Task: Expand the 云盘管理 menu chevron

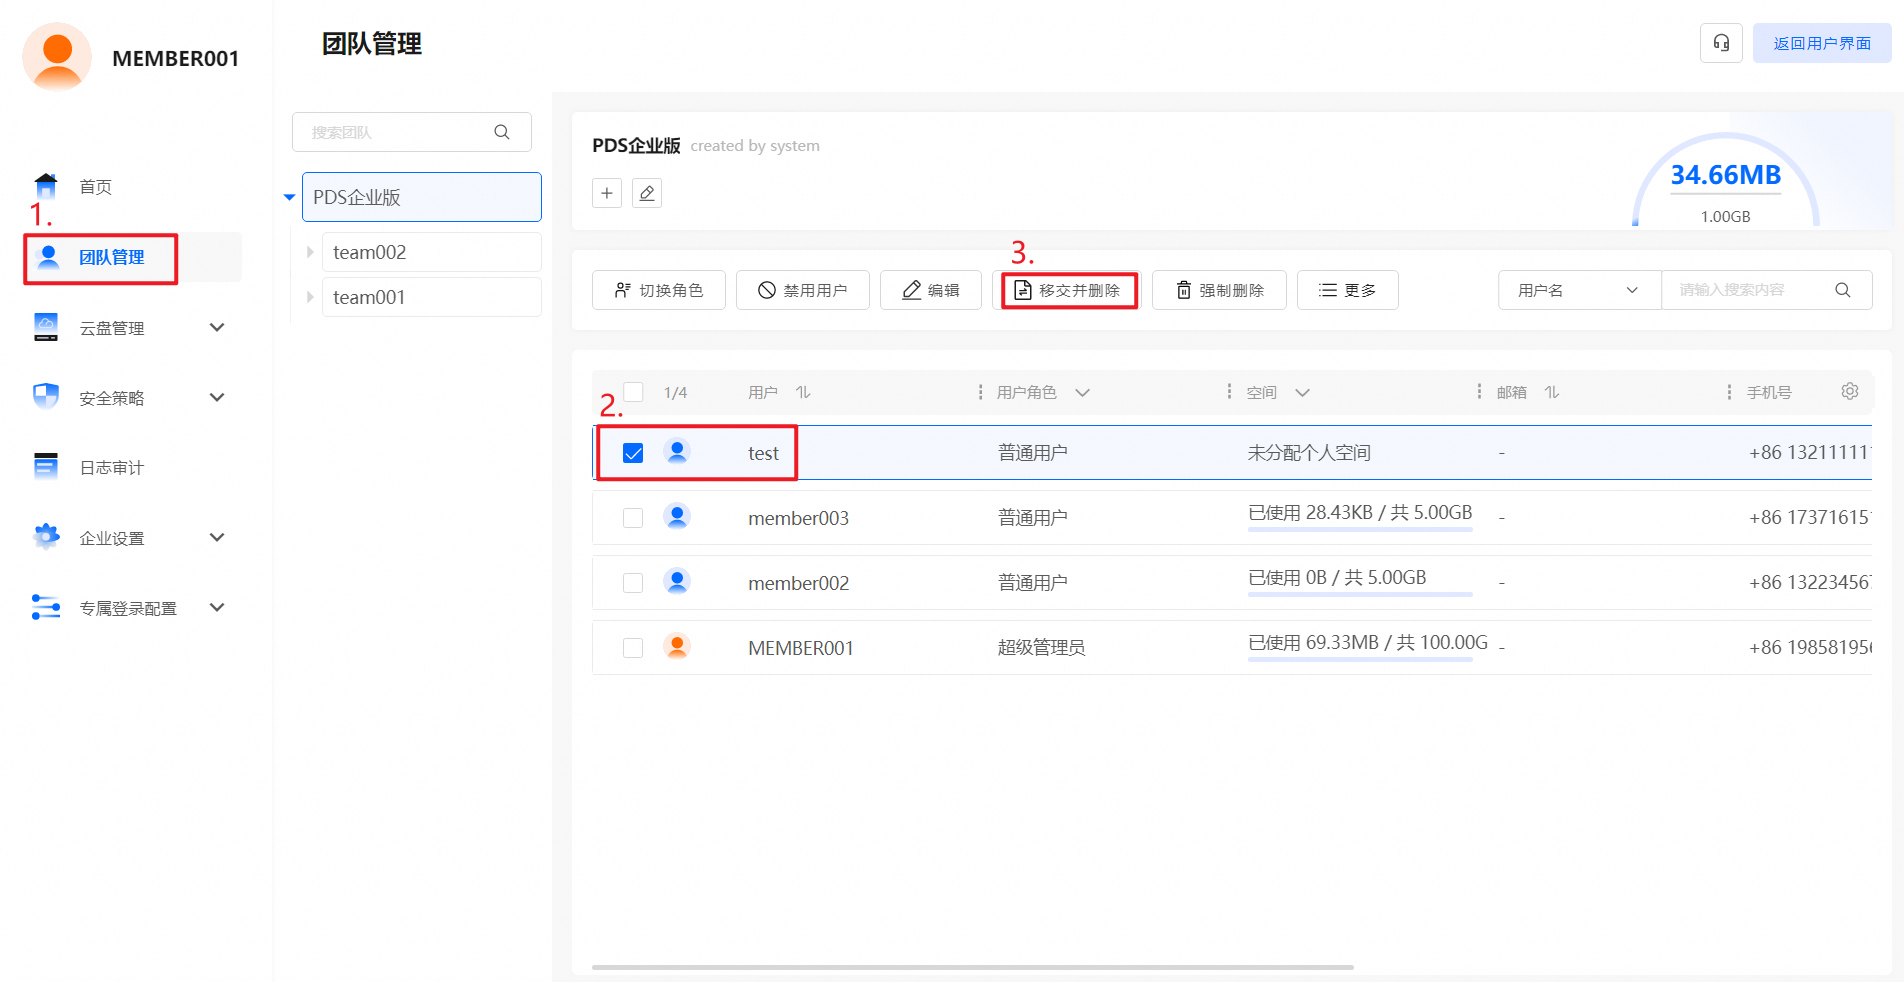Action: [x=217, y=327]
